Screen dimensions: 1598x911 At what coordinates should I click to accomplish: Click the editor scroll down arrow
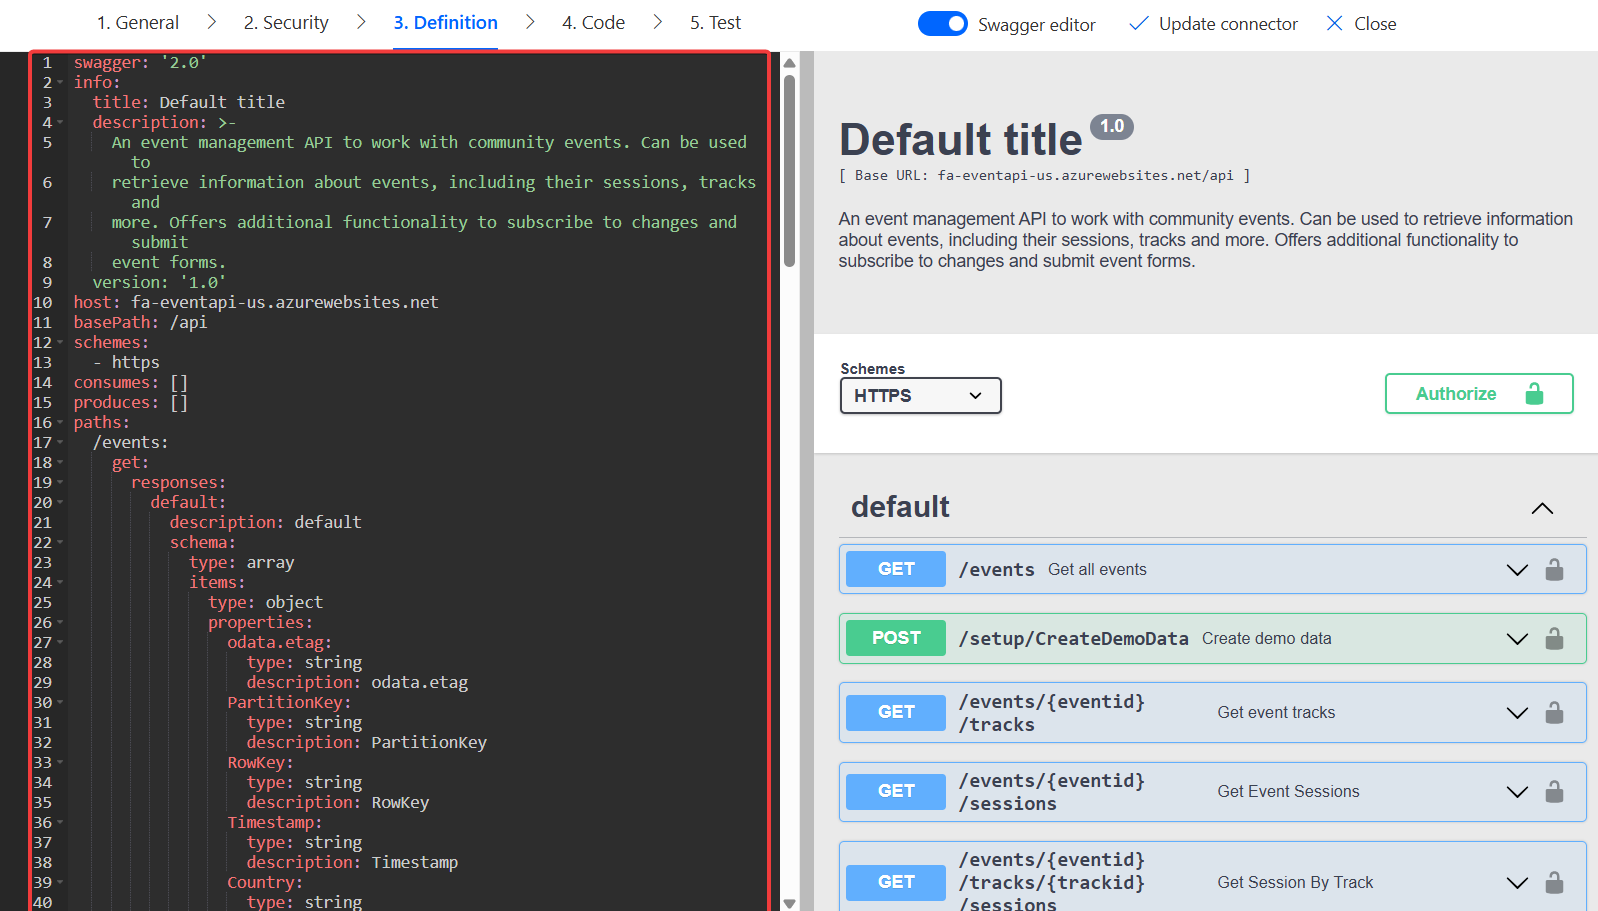[x=789, y=903]
